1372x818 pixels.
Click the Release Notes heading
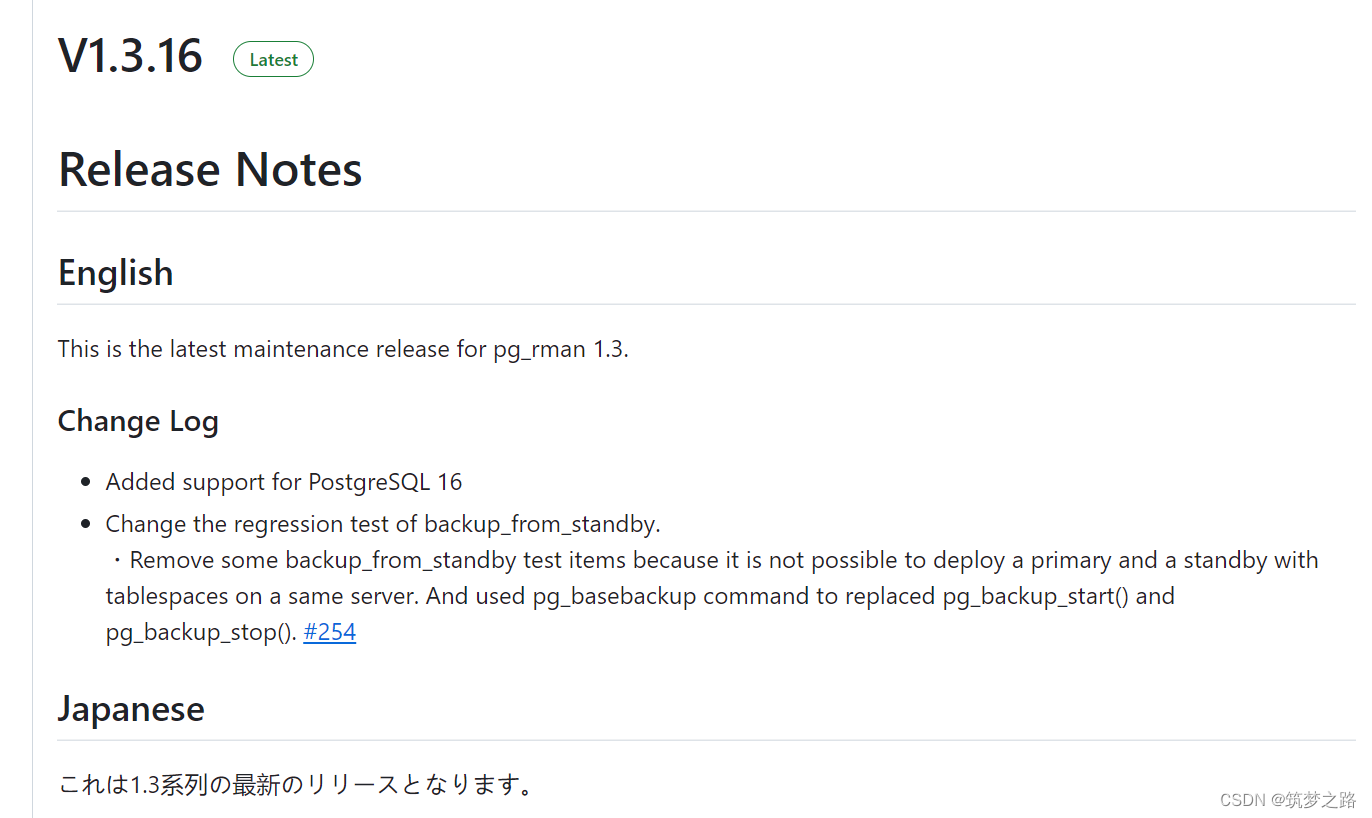pos(210,169)
